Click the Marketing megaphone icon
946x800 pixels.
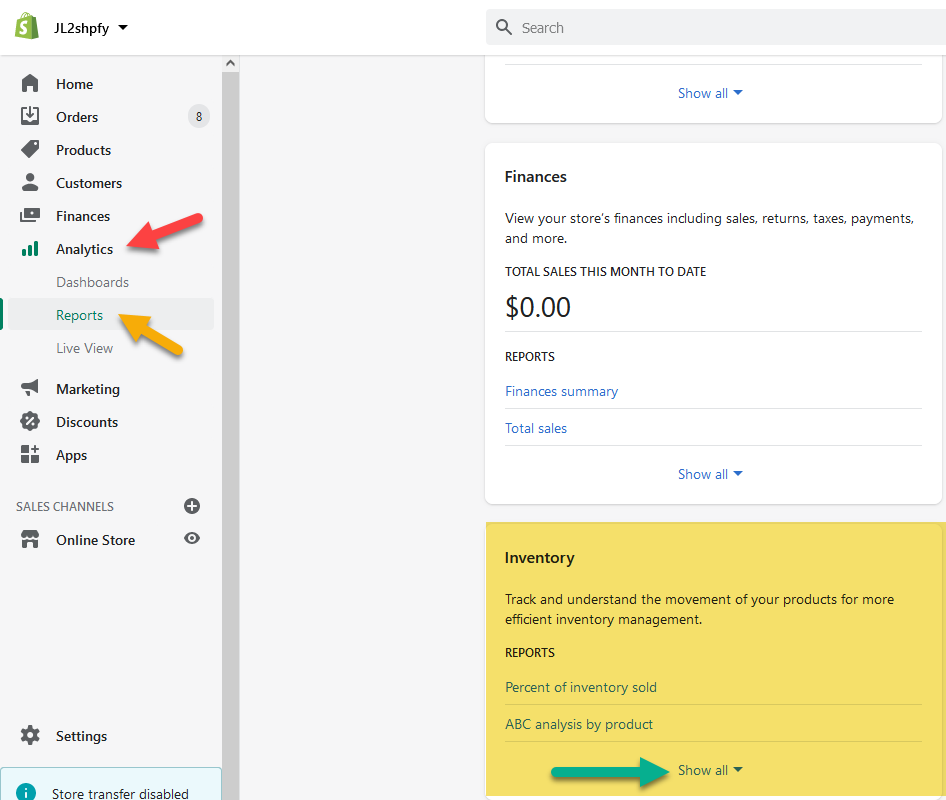(30, 388)
